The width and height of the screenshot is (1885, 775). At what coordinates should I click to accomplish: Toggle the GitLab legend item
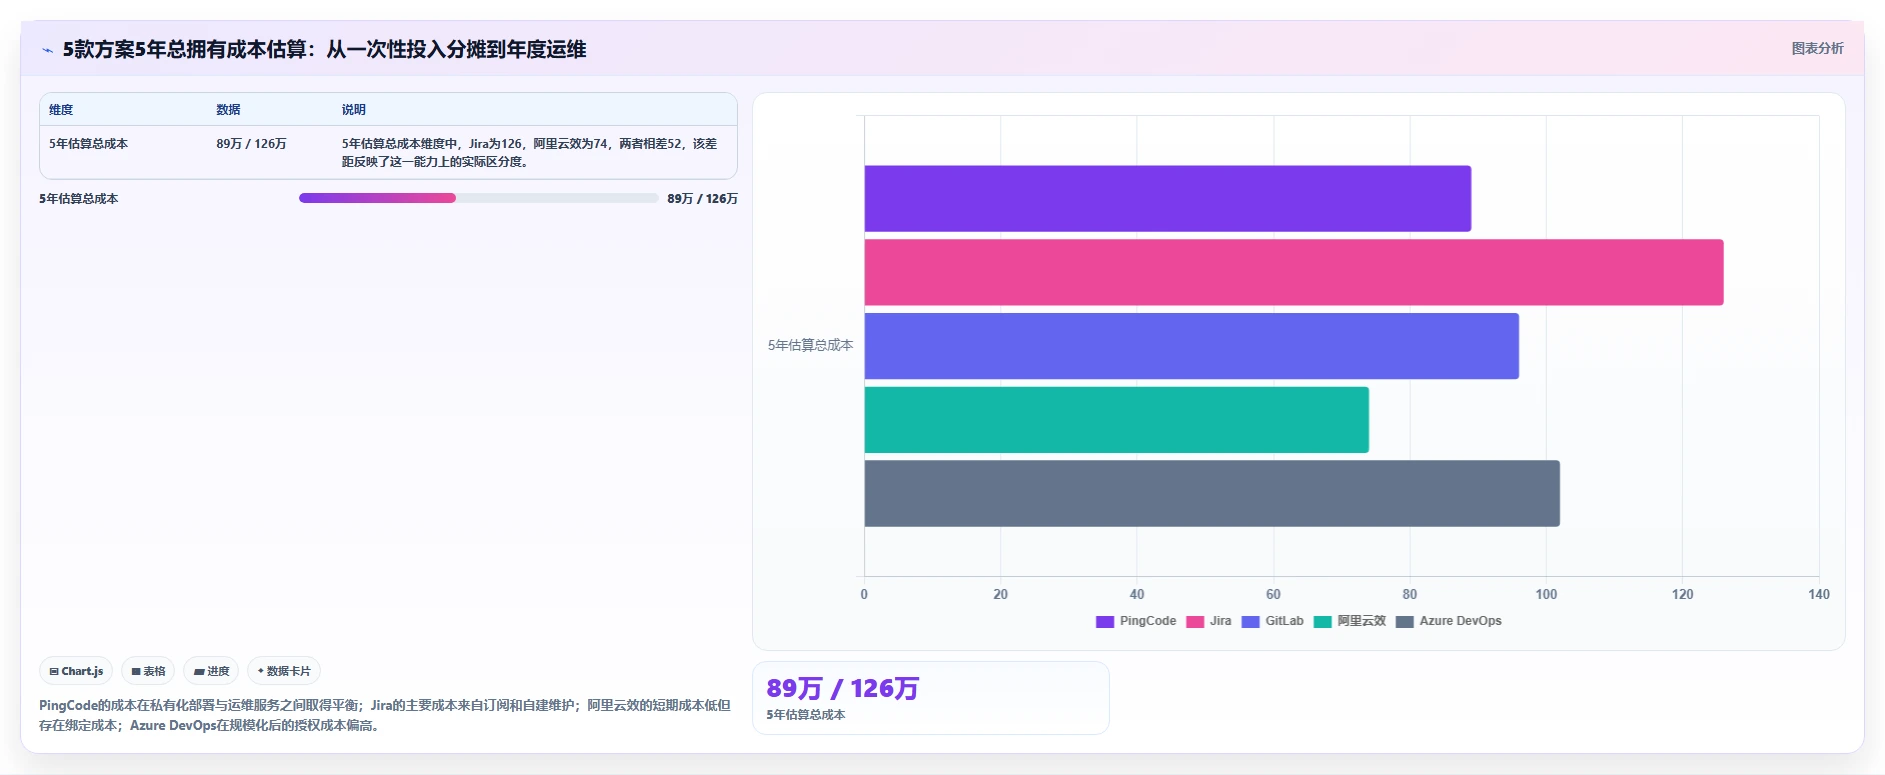(1272, 621)
